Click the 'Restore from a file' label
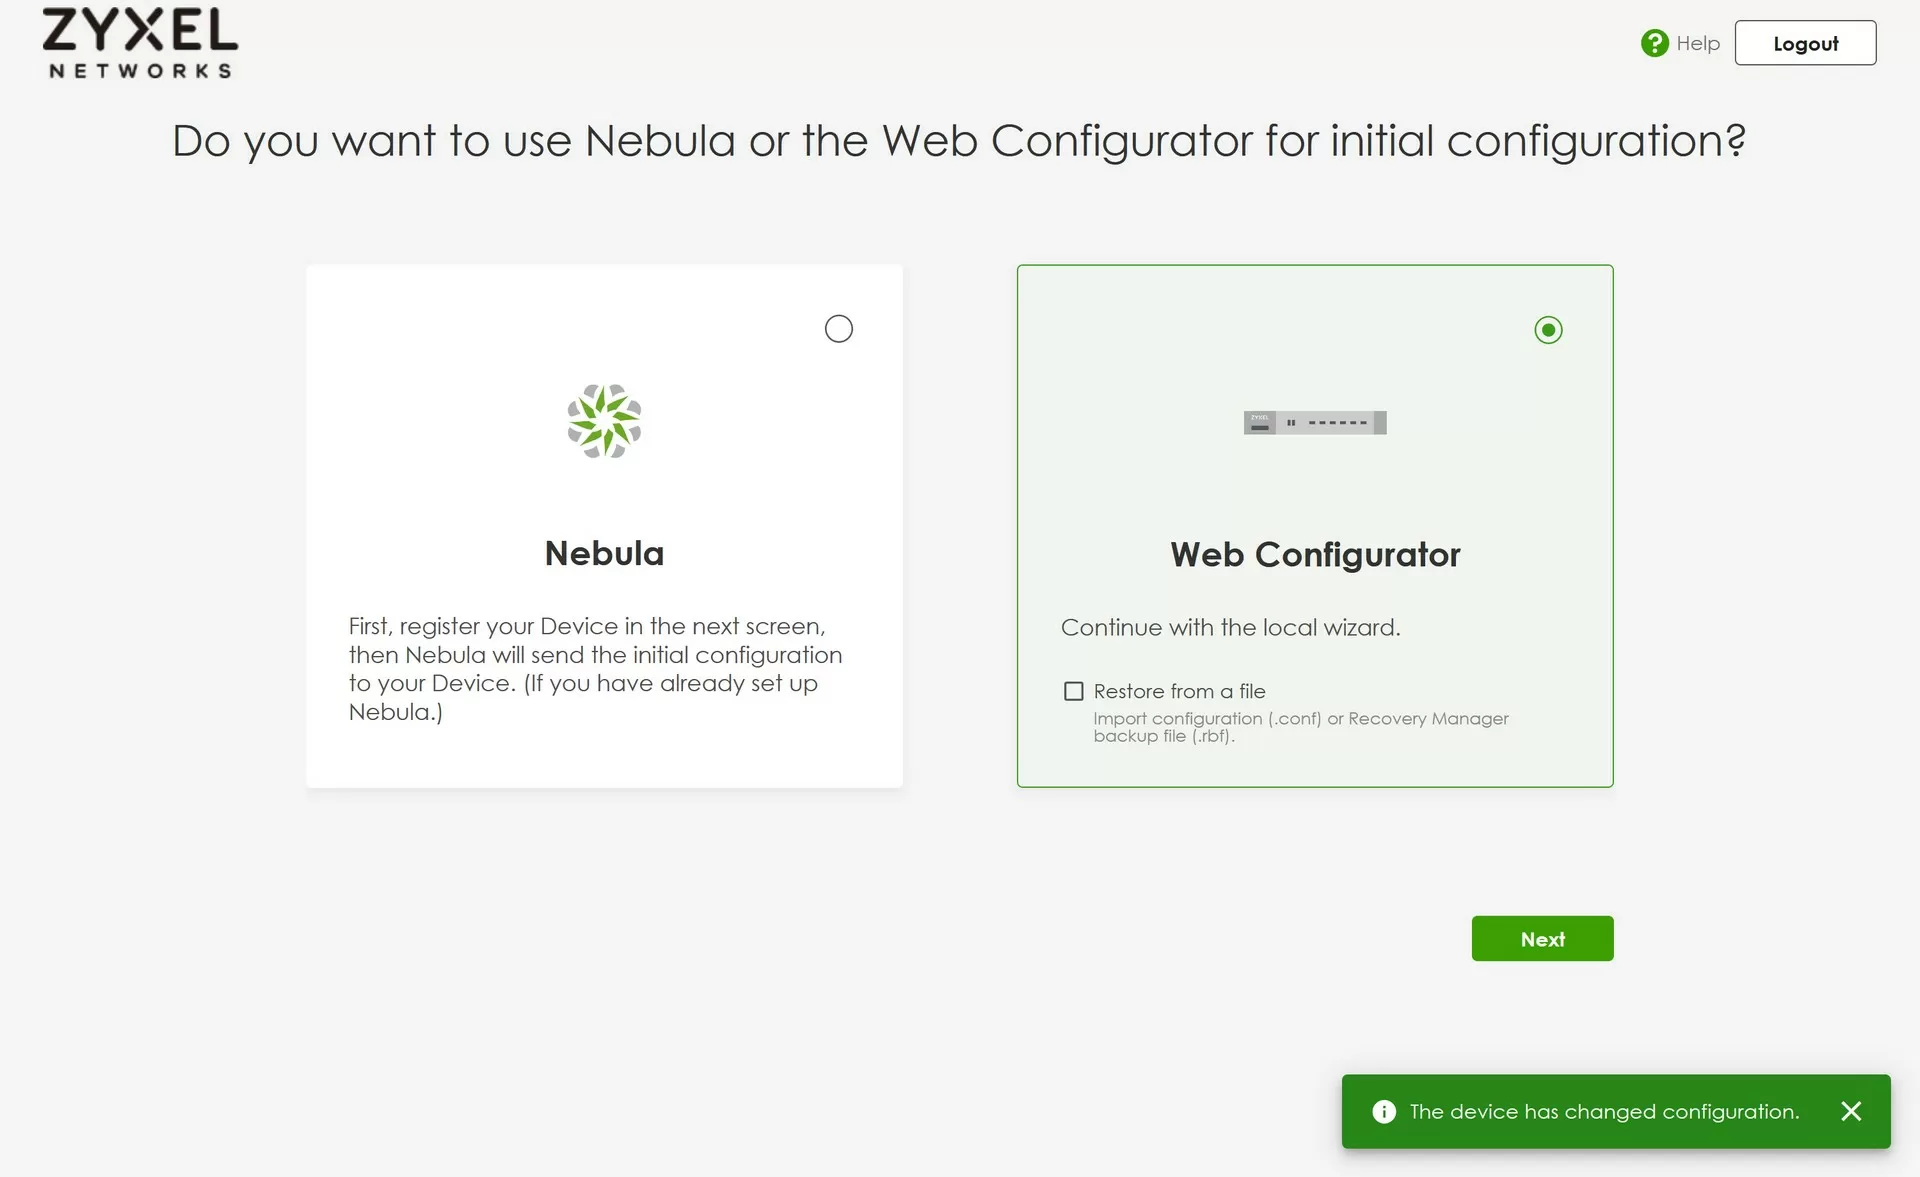Screen dimensions: 1920x1177 (1179, 691)
